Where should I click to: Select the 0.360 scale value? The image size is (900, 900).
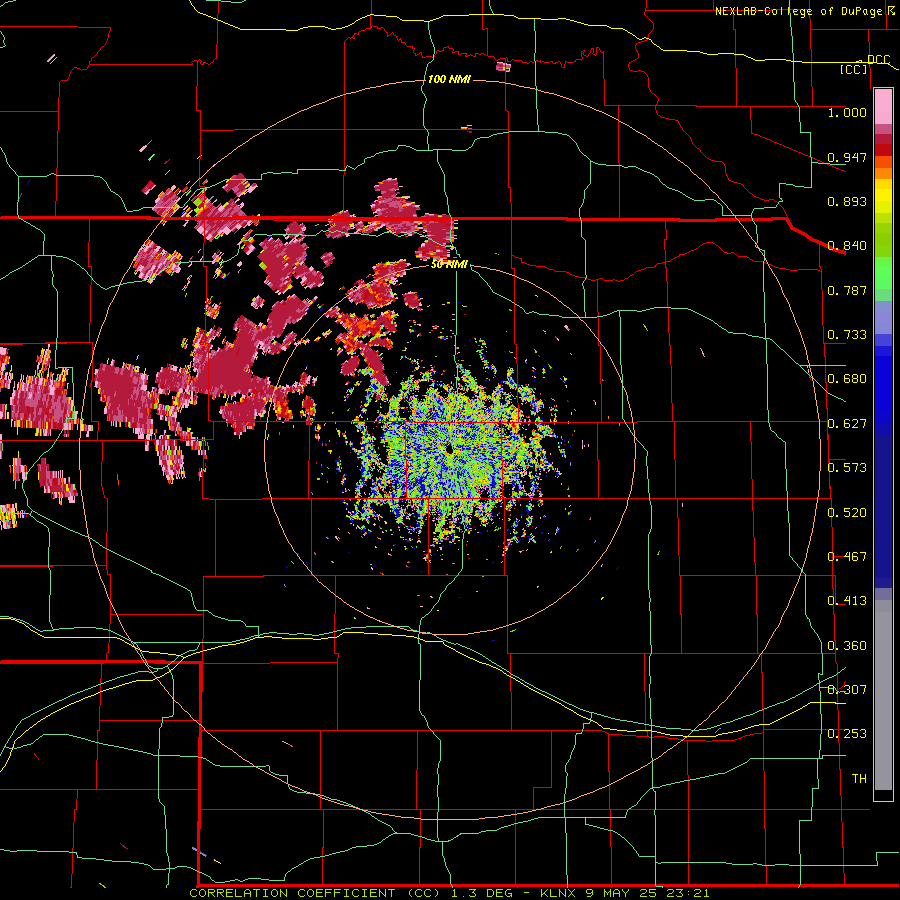point(847,646)
